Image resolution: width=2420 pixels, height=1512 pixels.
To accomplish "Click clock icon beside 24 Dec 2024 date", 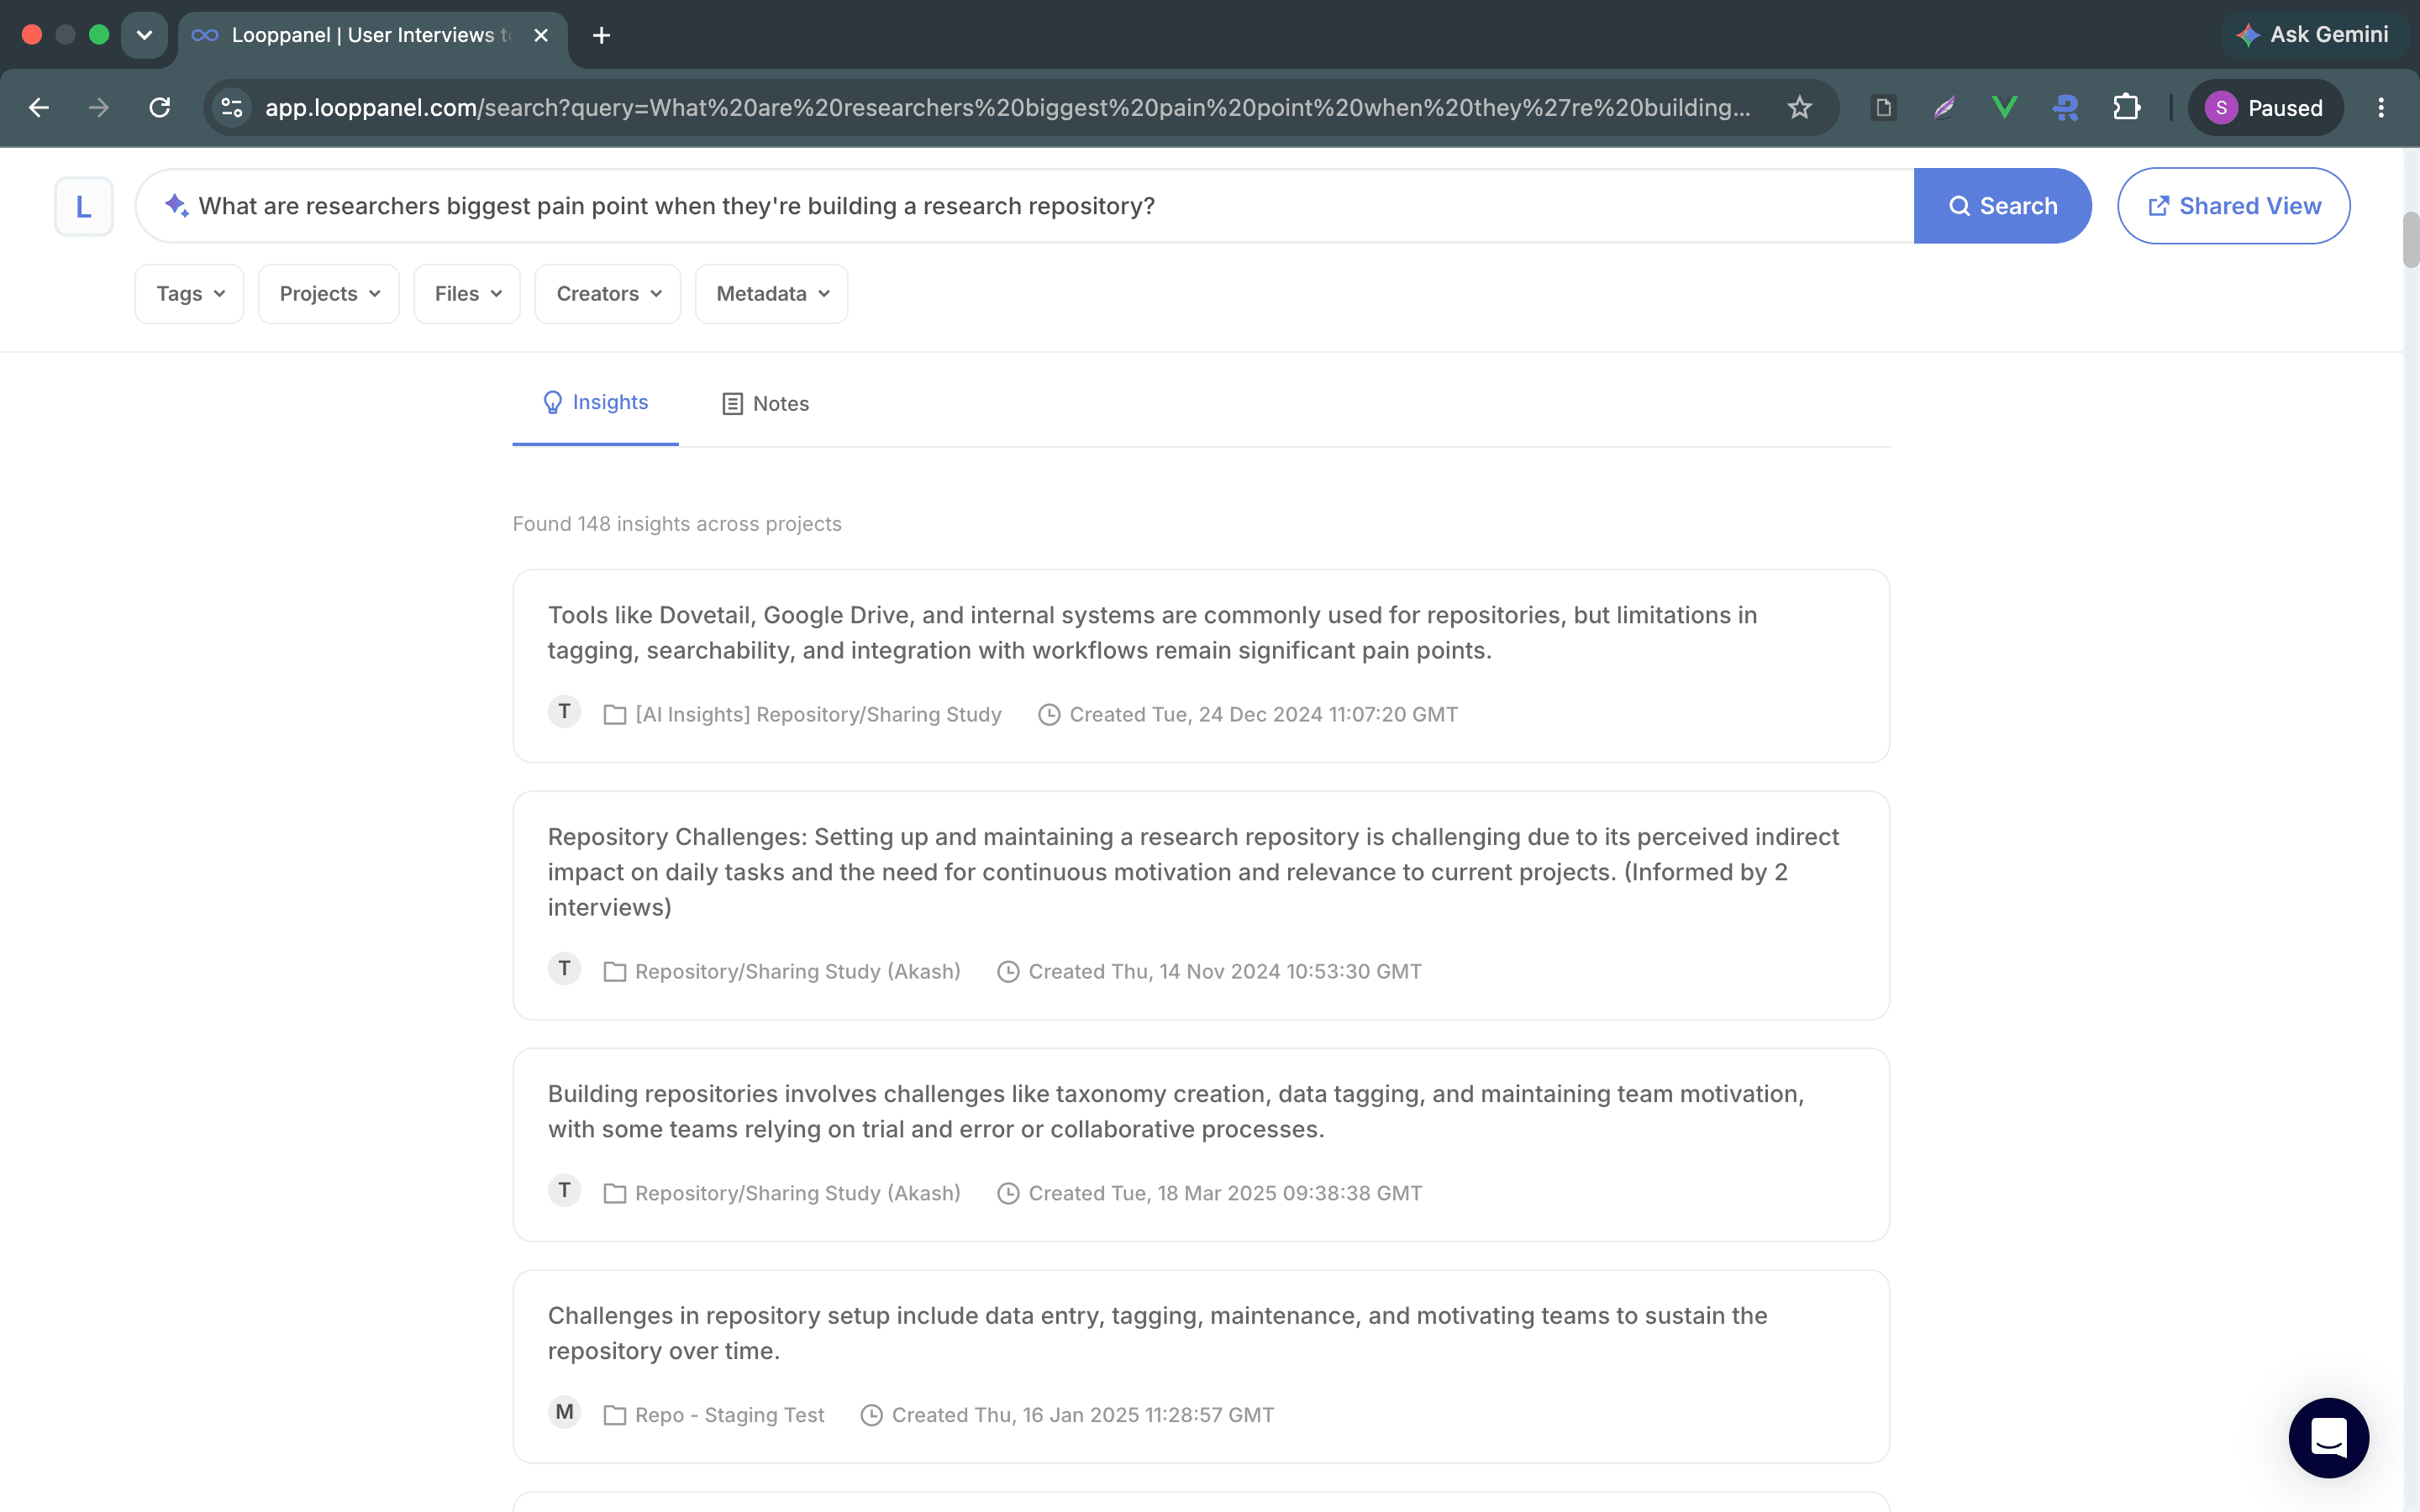I will pyautogui.click(x=1049, y=715).
